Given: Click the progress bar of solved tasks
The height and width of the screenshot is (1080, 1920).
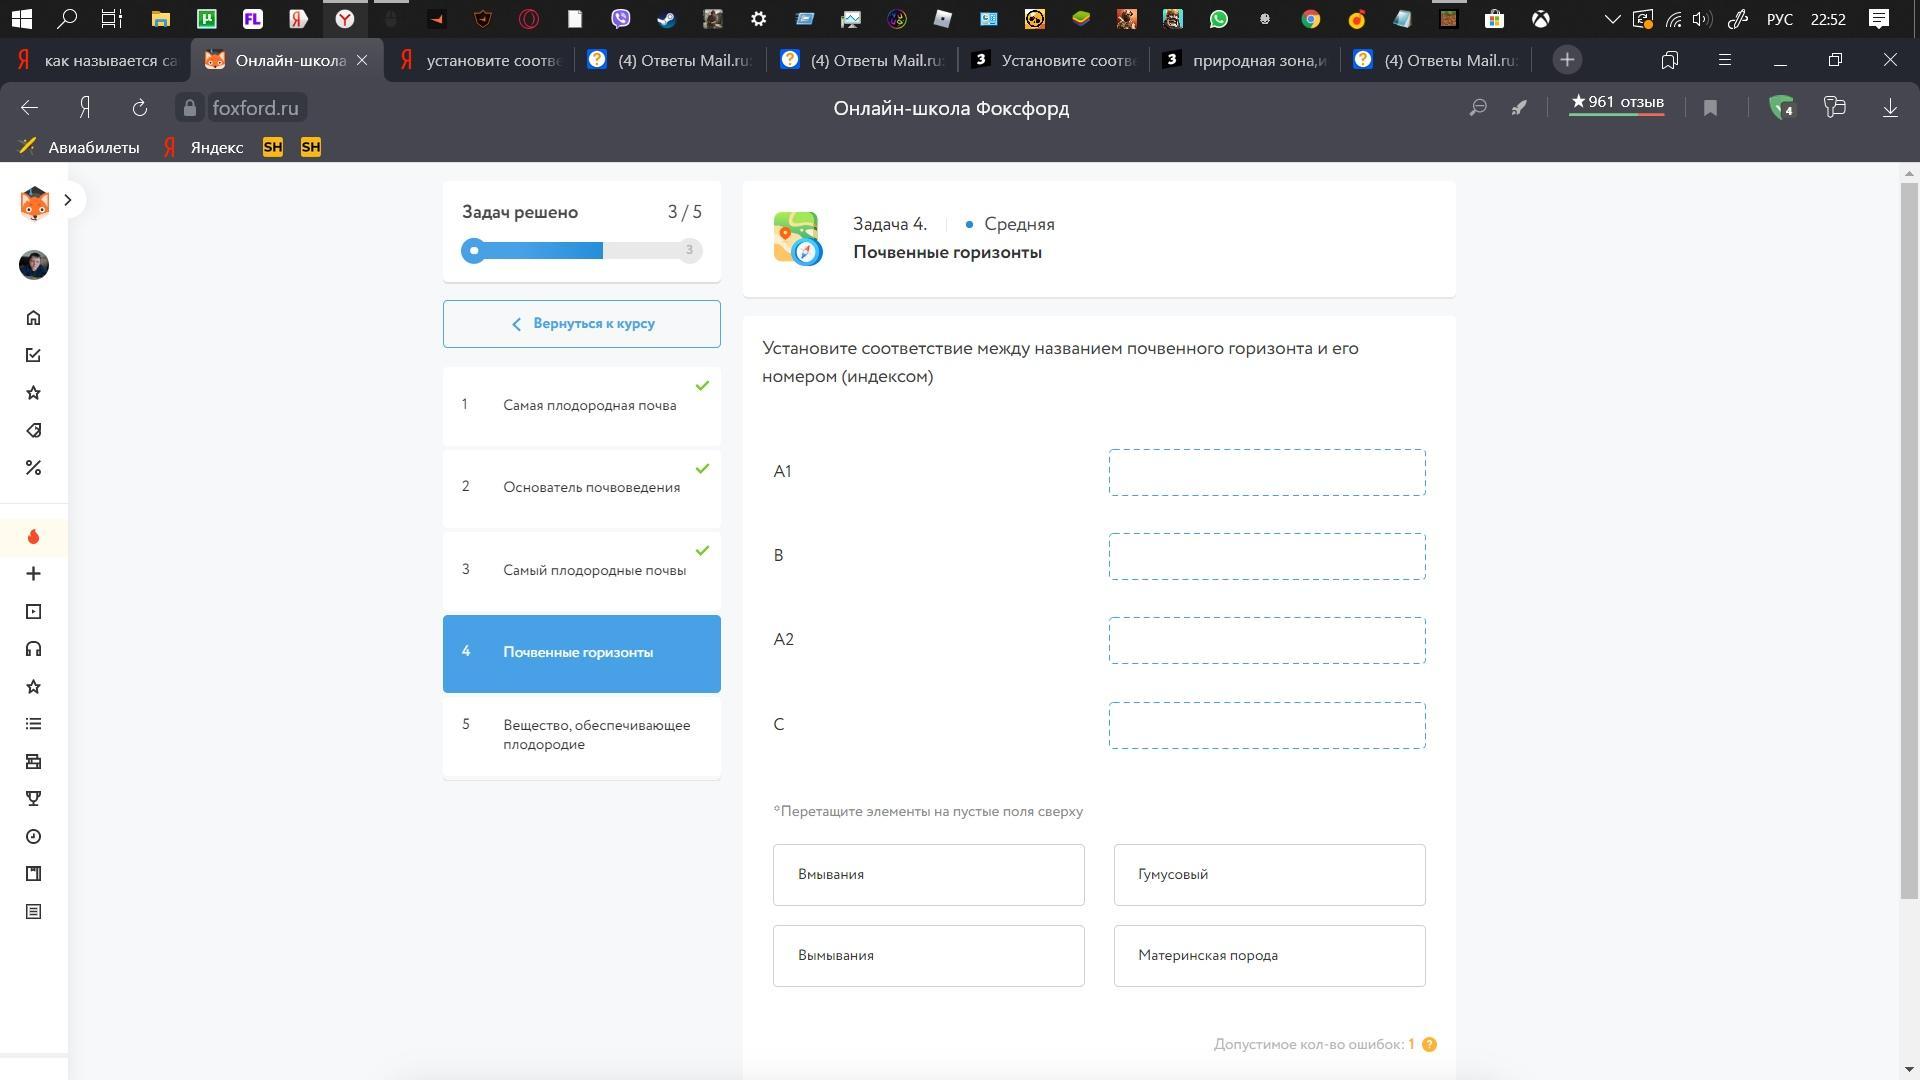Looking at the screenshot, I should 581,250.
